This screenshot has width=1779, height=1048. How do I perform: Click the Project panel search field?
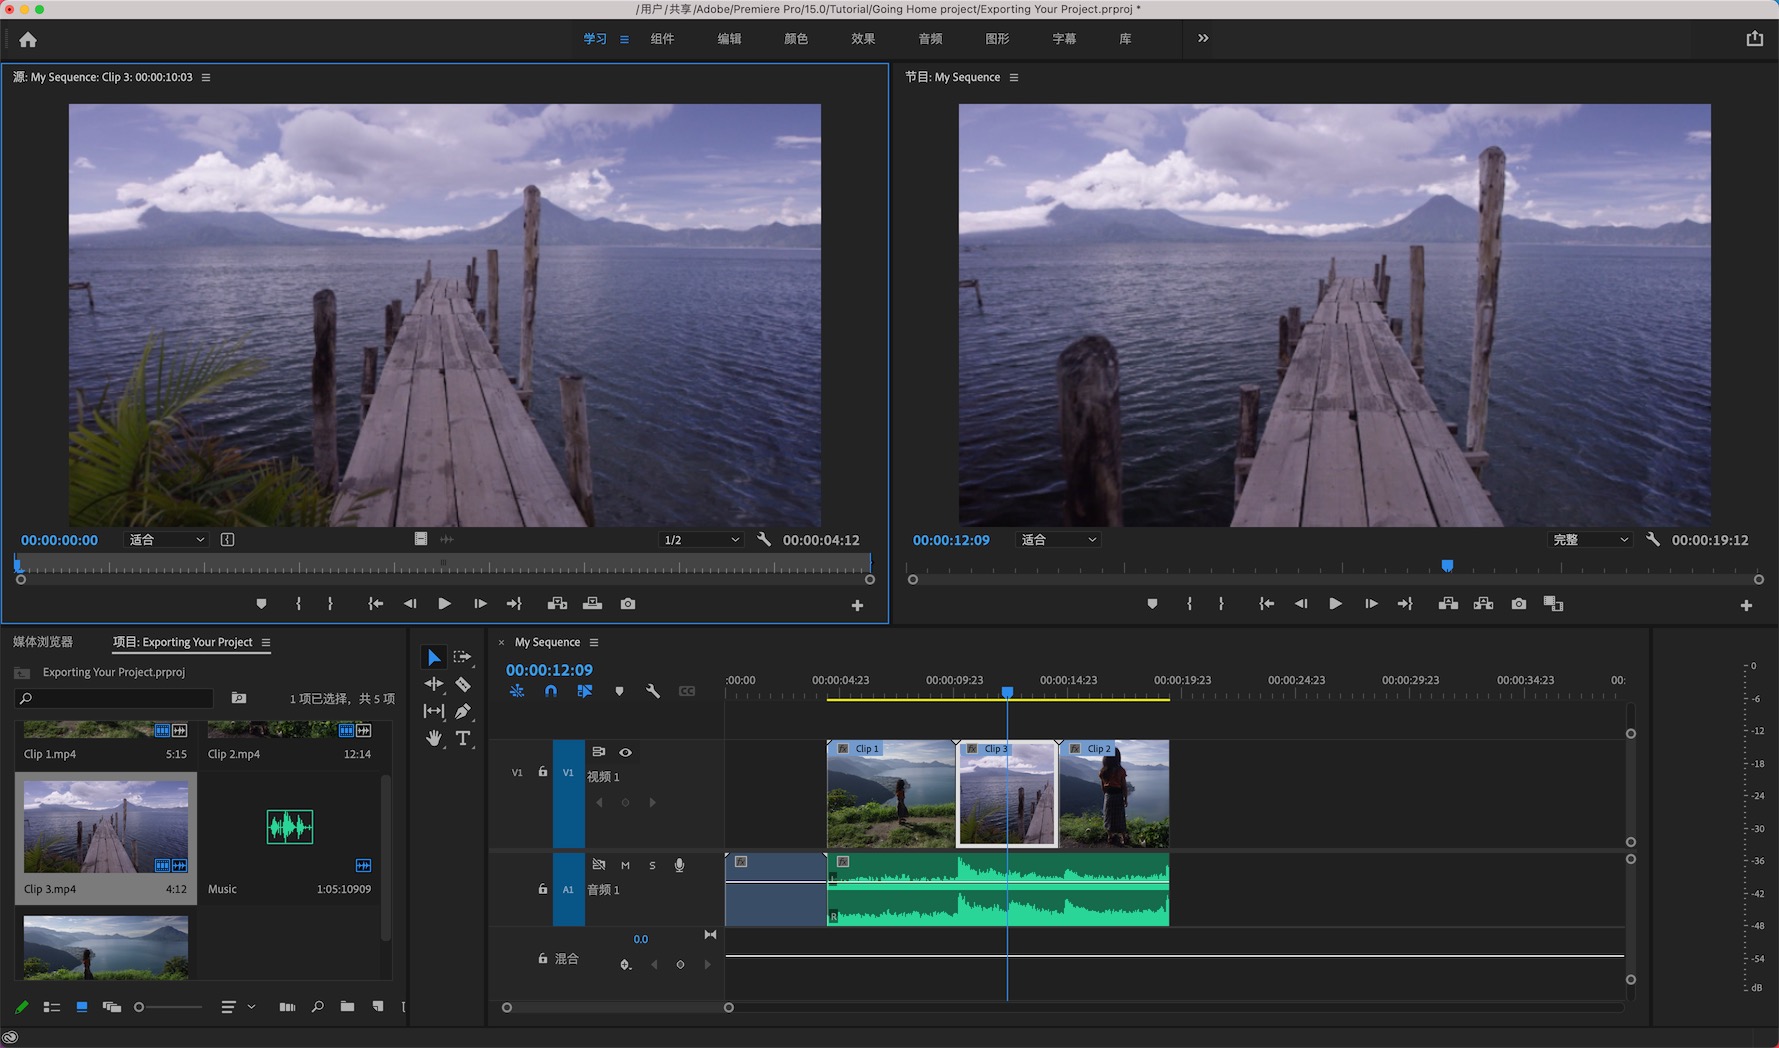click(114, 698)
